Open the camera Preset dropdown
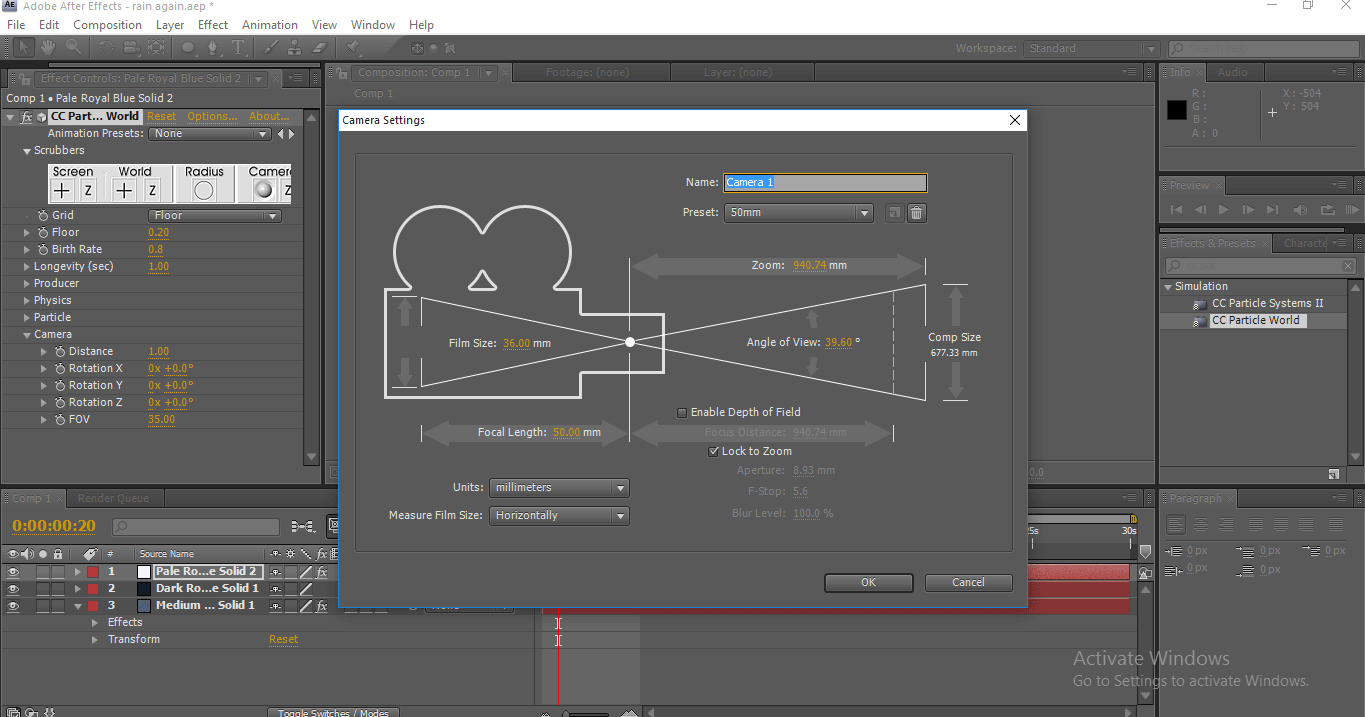 tap(798, 213)
